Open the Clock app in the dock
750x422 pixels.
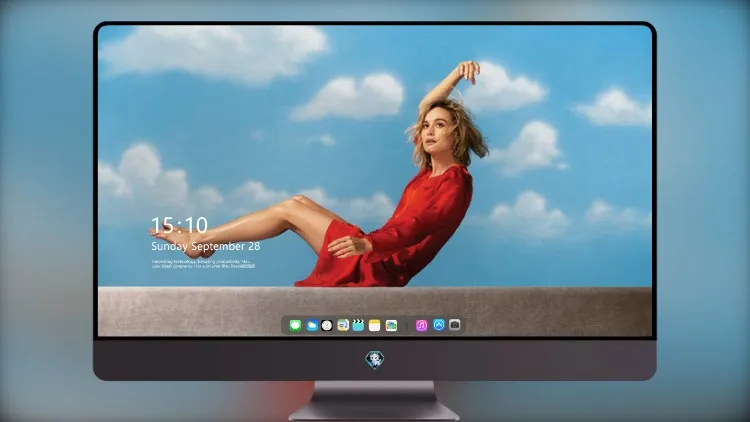(327, 326)
